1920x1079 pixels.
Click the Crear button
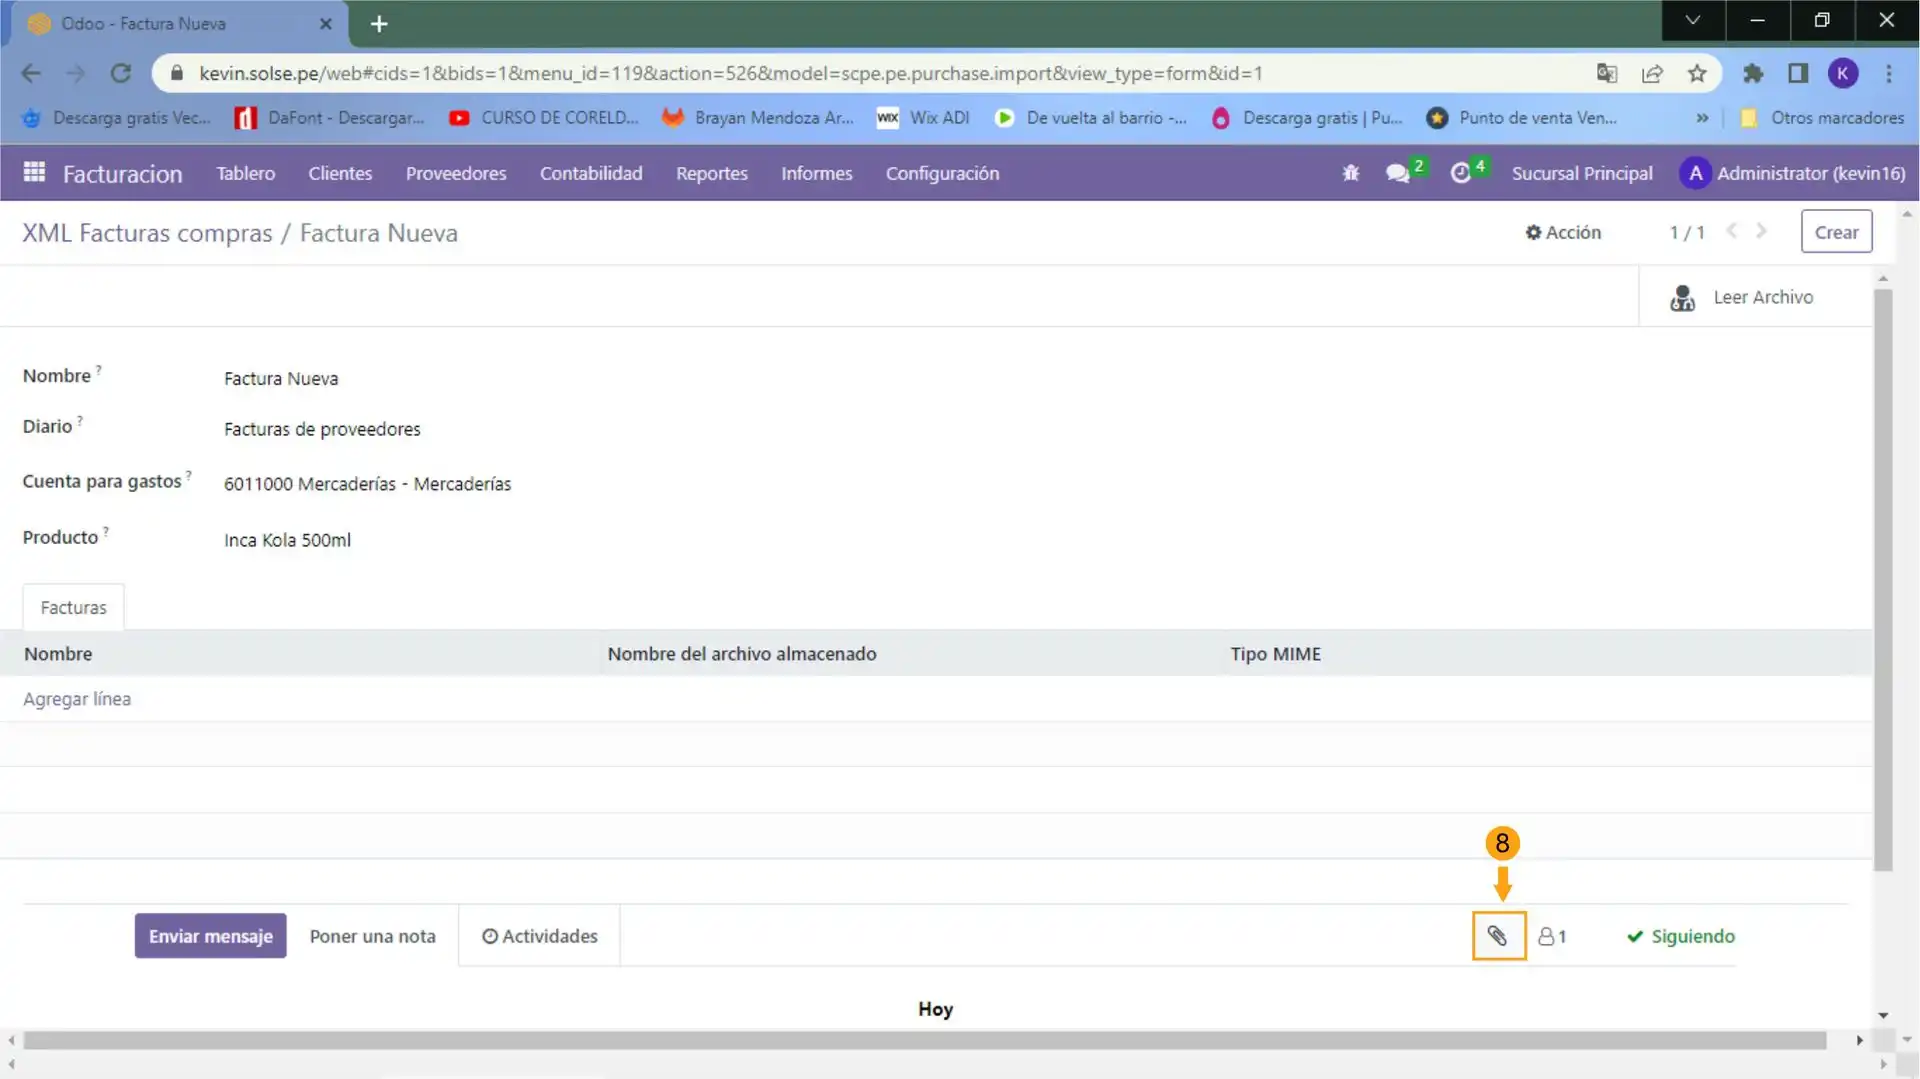click(1836, 231)
